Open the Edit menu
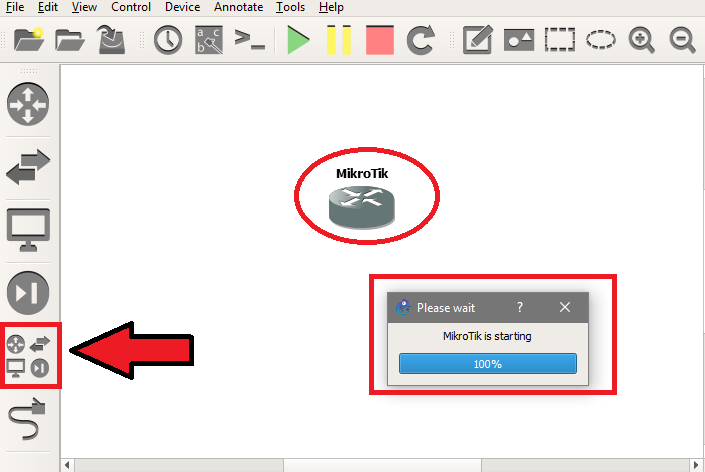The width and height of the screenshot is (705, 472). pos(48,7)
